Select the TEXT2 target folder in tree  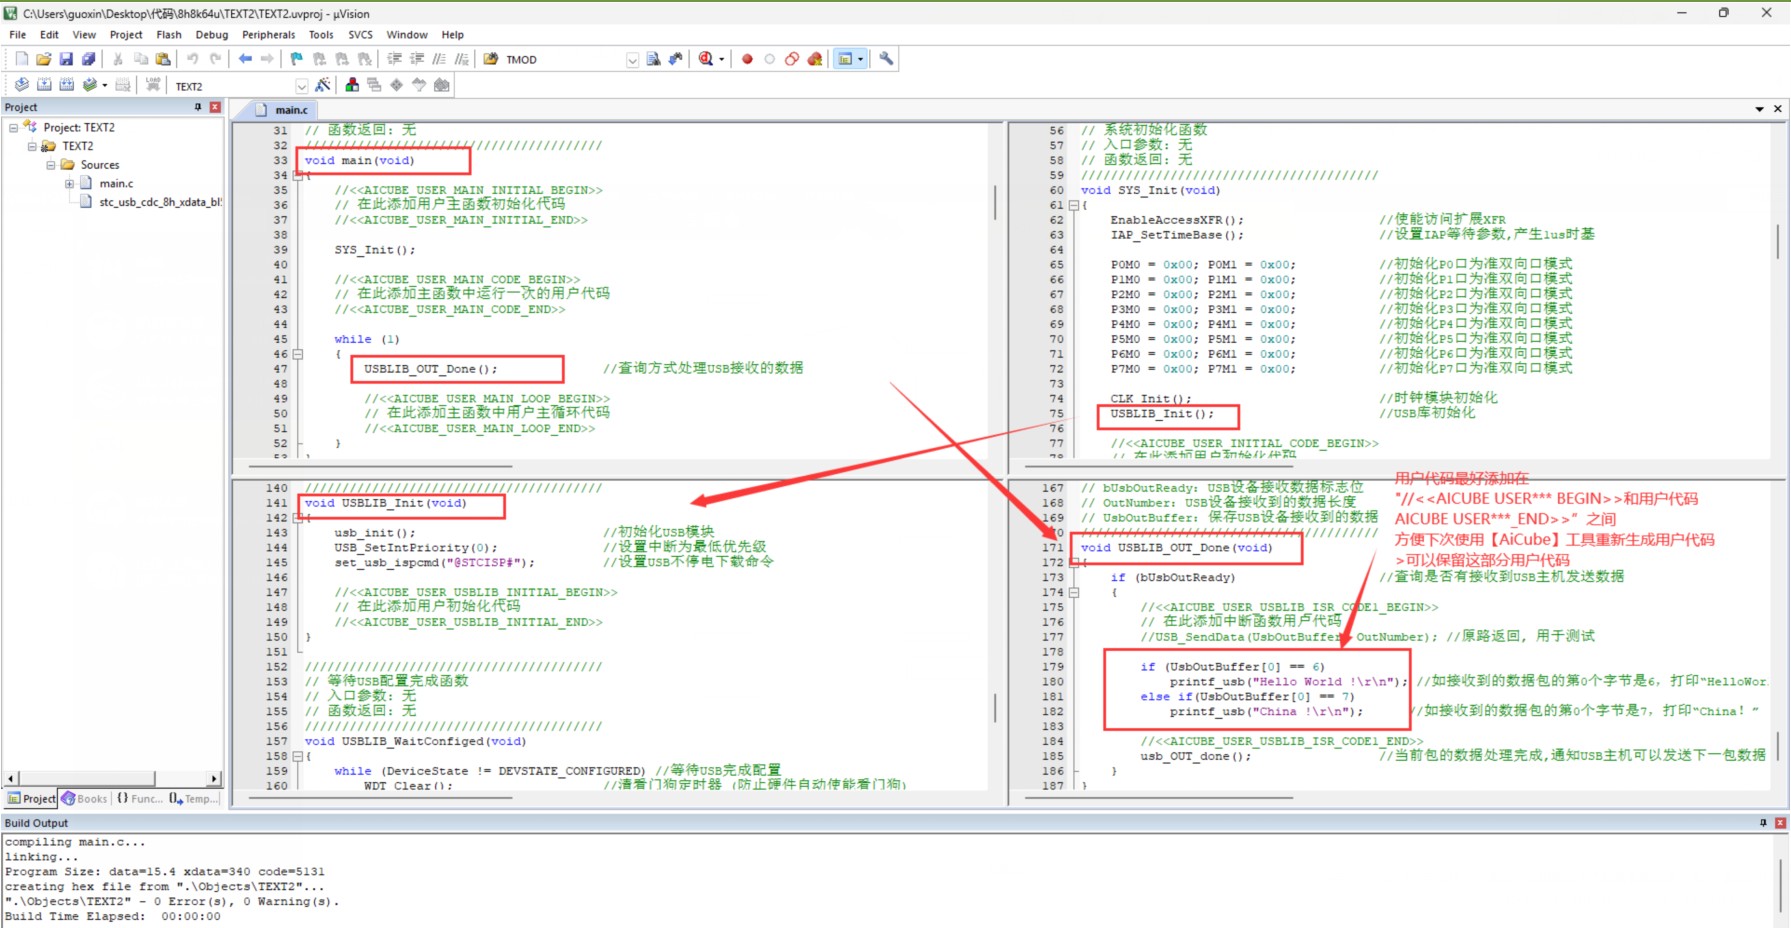(x=78, y=146)
